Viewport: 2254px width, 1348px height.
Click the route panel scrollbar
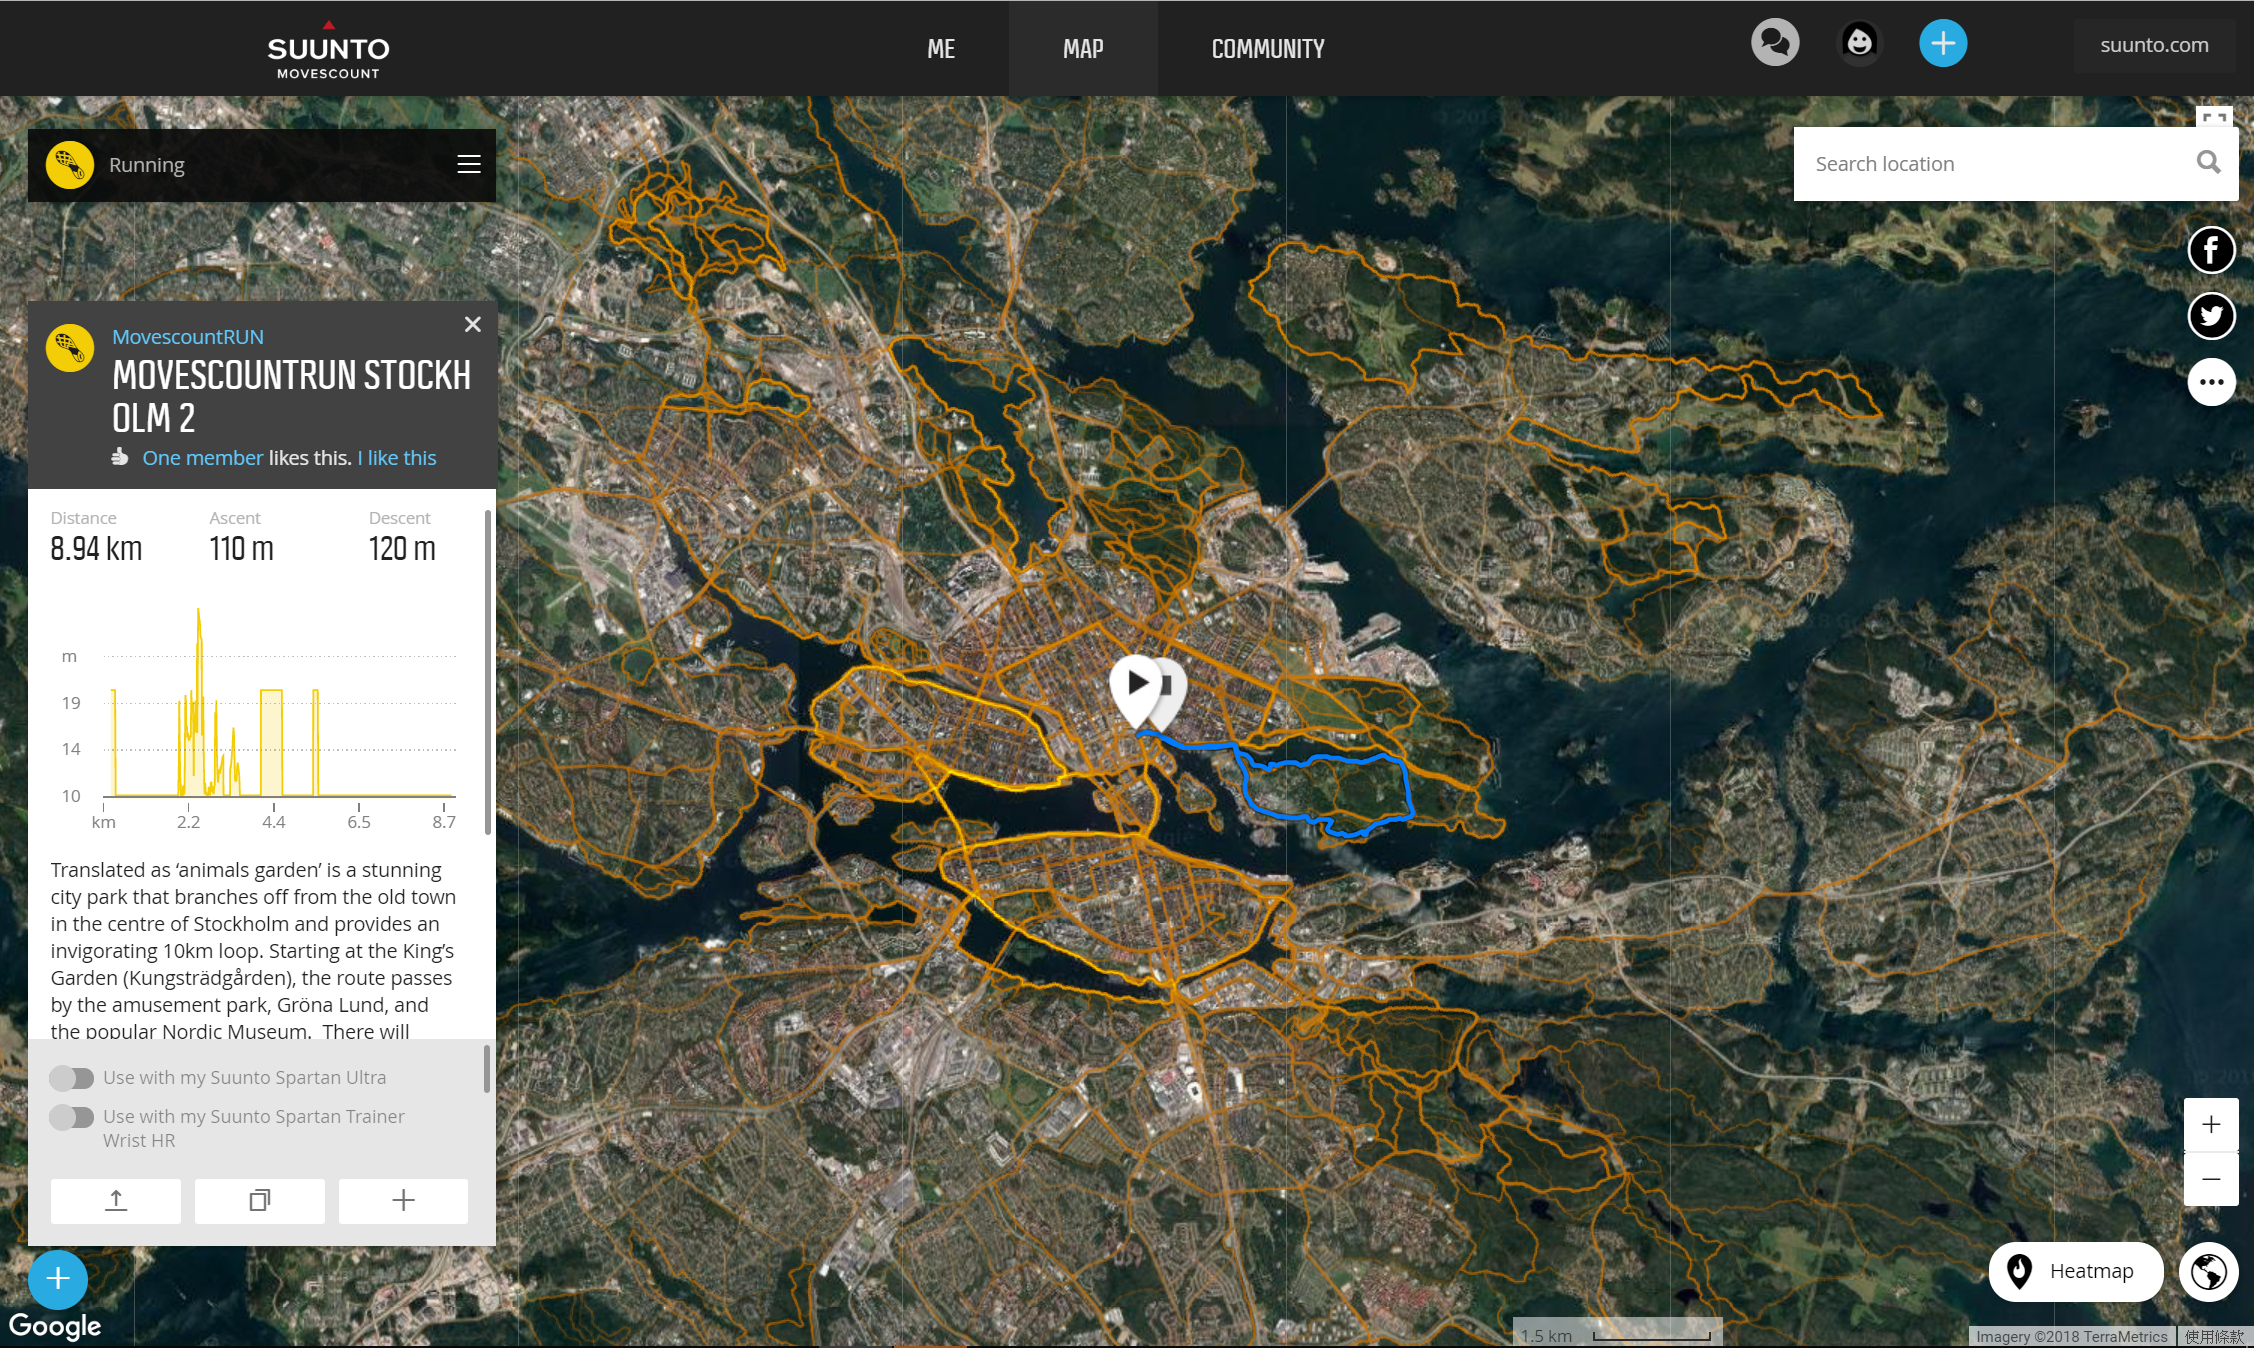pos(488,672)
